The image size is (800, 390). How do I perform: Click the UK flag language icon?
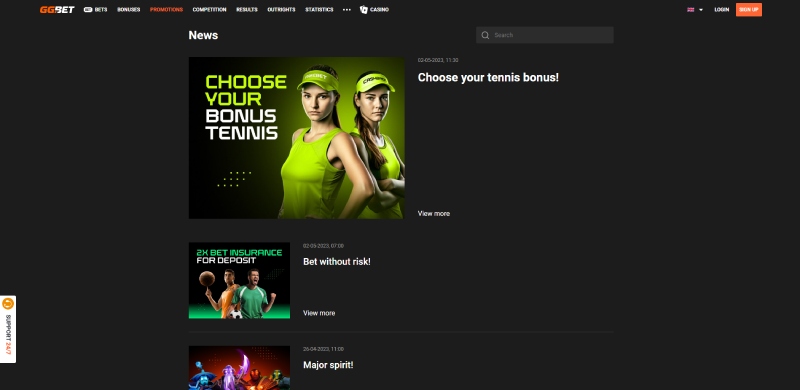[x=691, y=10]
